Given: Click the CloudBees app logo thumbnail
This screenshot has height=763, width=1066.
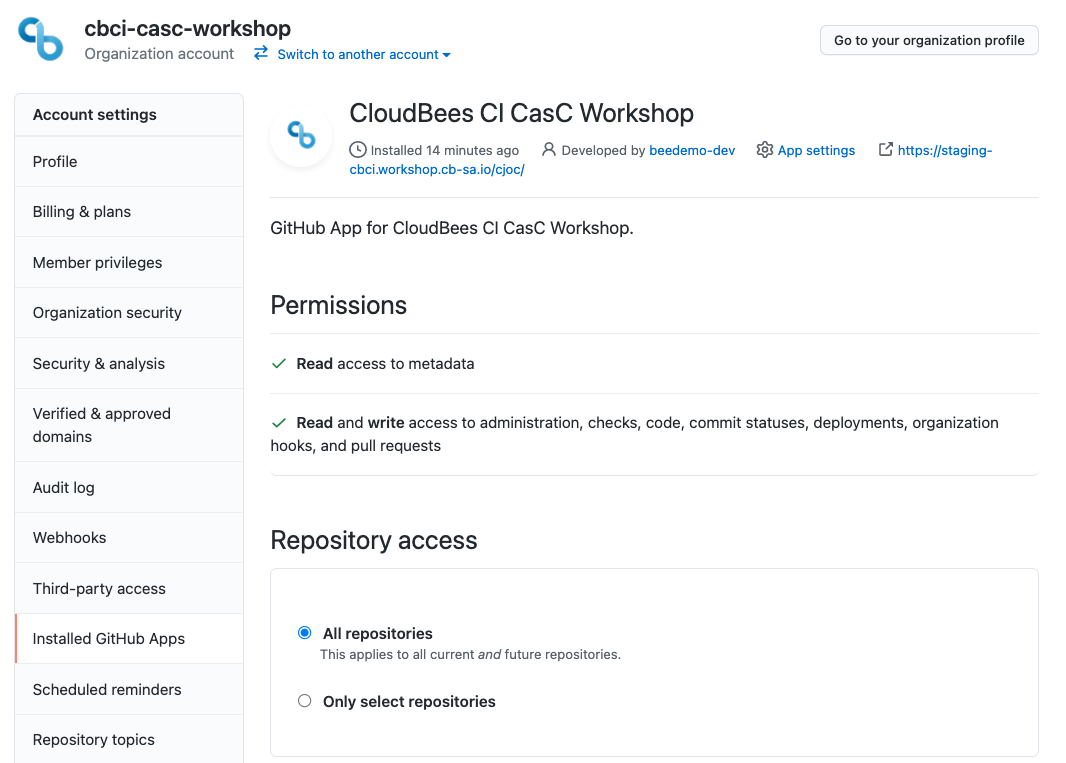Looking at the screenshot, I should [300, 135].
